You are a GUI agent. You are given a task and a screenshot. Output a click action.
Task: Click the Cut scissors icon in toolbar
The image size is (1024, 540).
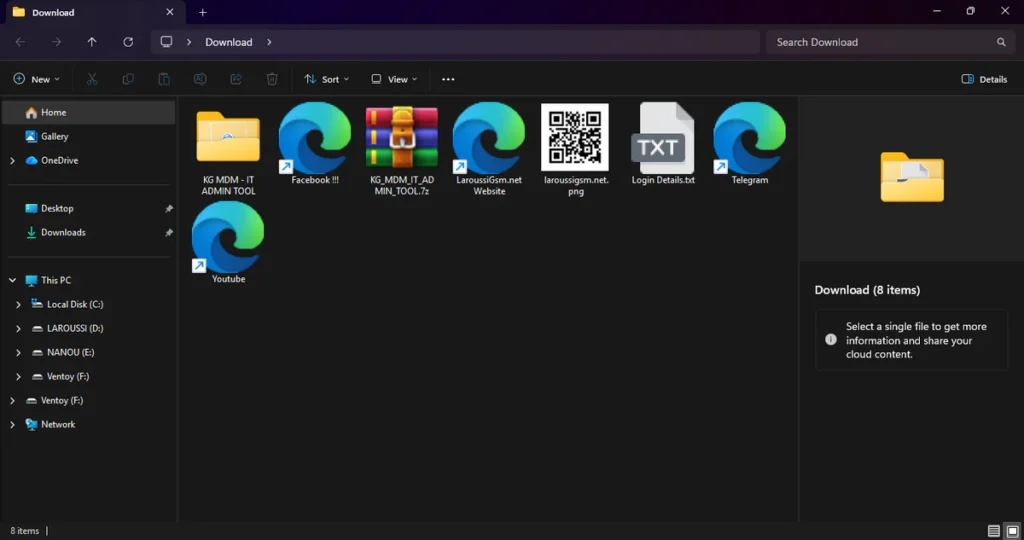pos(92,79)
